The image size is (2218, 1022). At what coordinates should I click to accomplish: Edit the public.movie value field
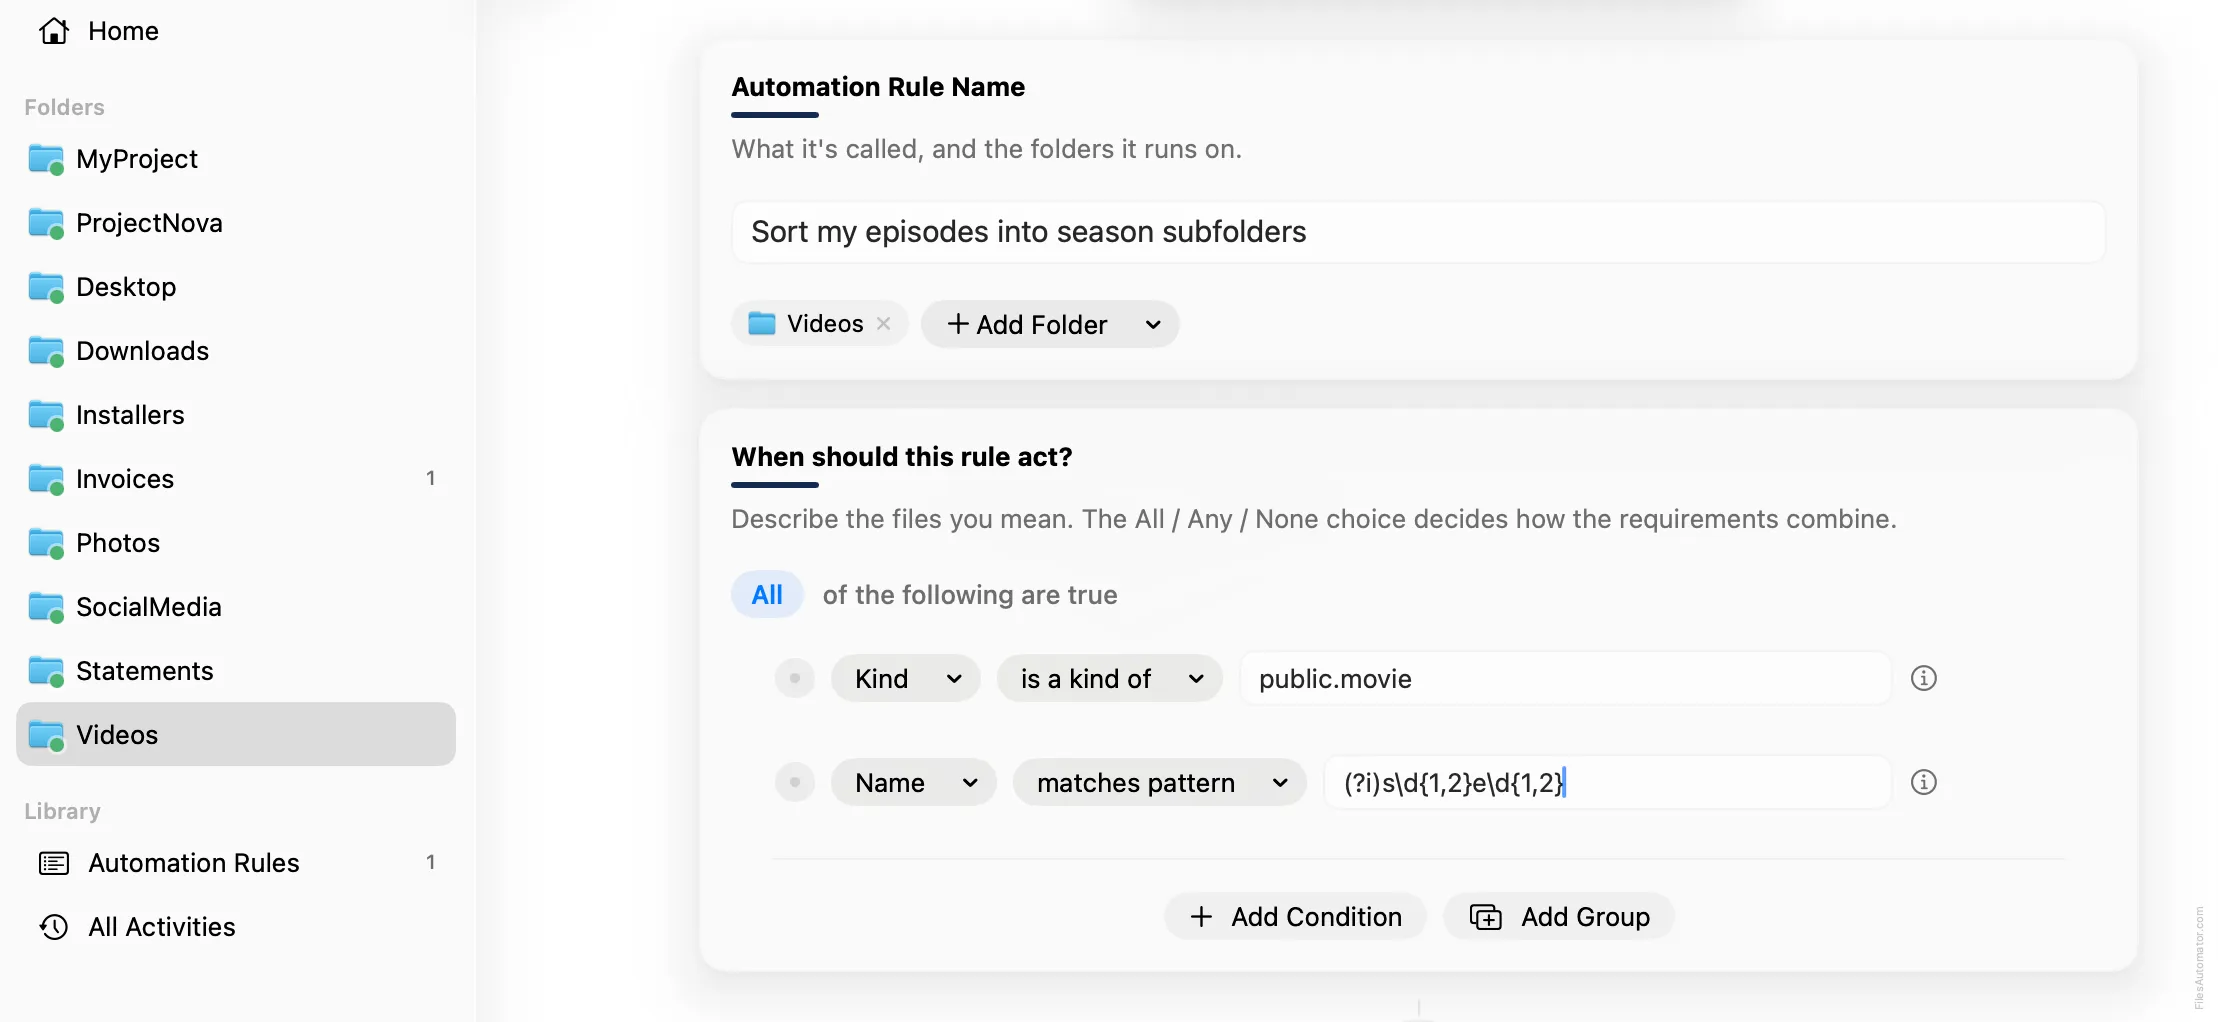coord(1565,678)
